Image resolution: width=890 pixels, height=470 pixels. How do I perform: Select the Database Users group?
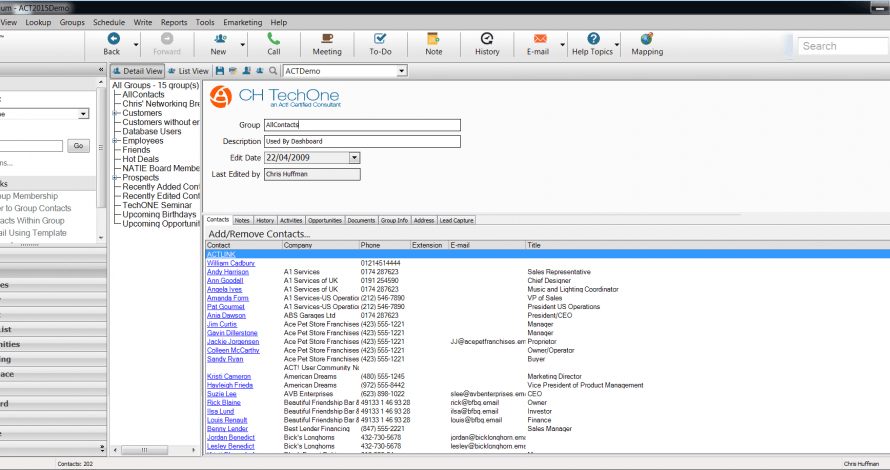pyautogui.click(x=152, y=131)
